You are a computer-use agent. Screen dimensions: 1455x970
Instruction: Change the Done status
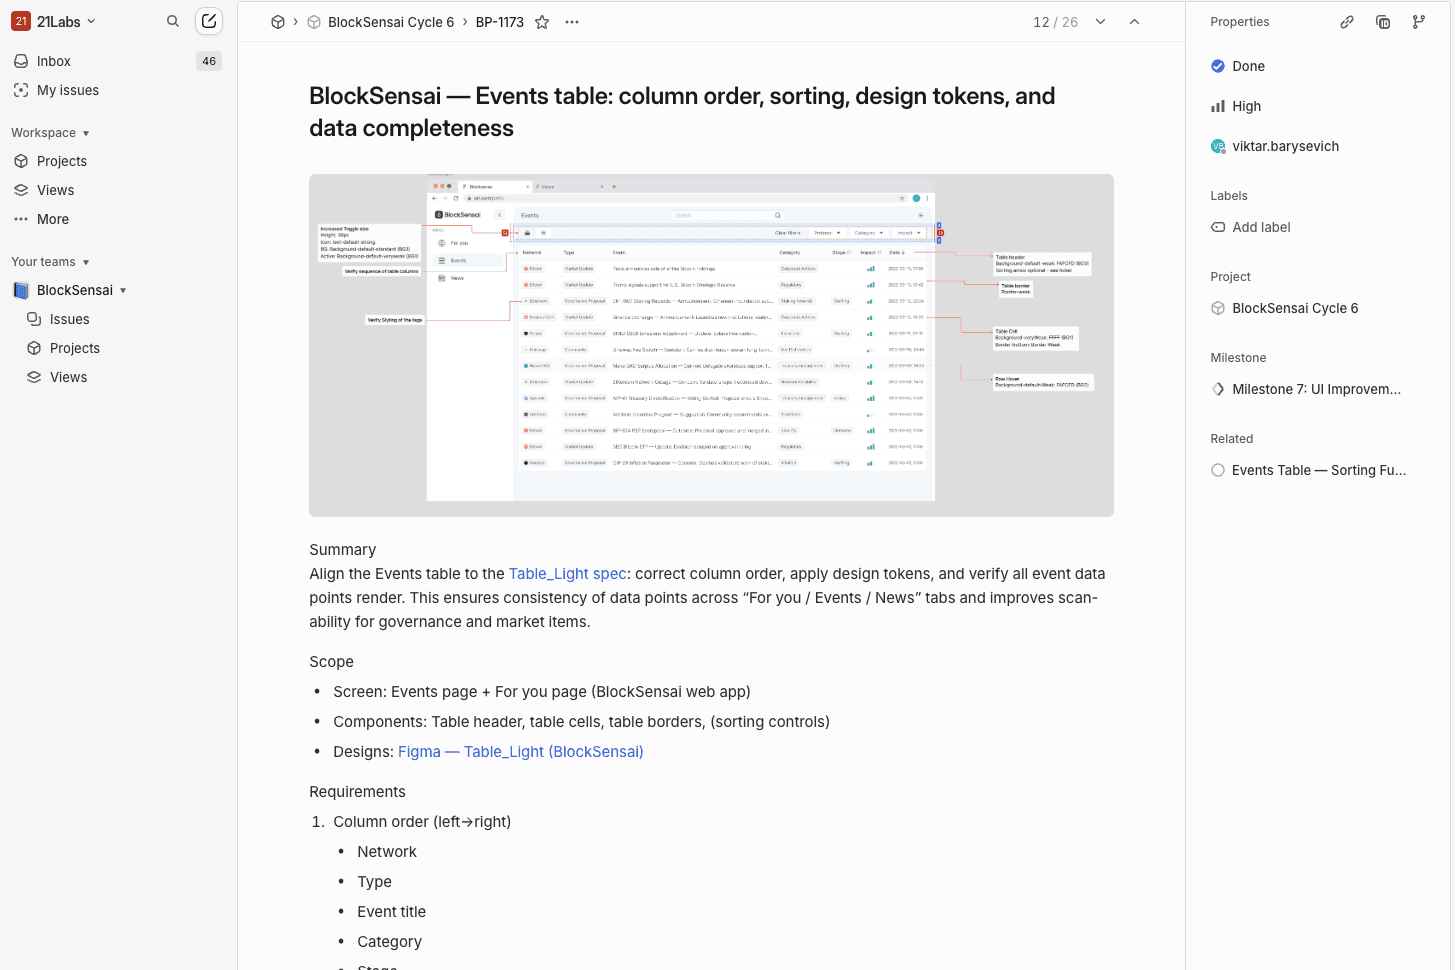pyautogui.click(x=1238, y=66)
